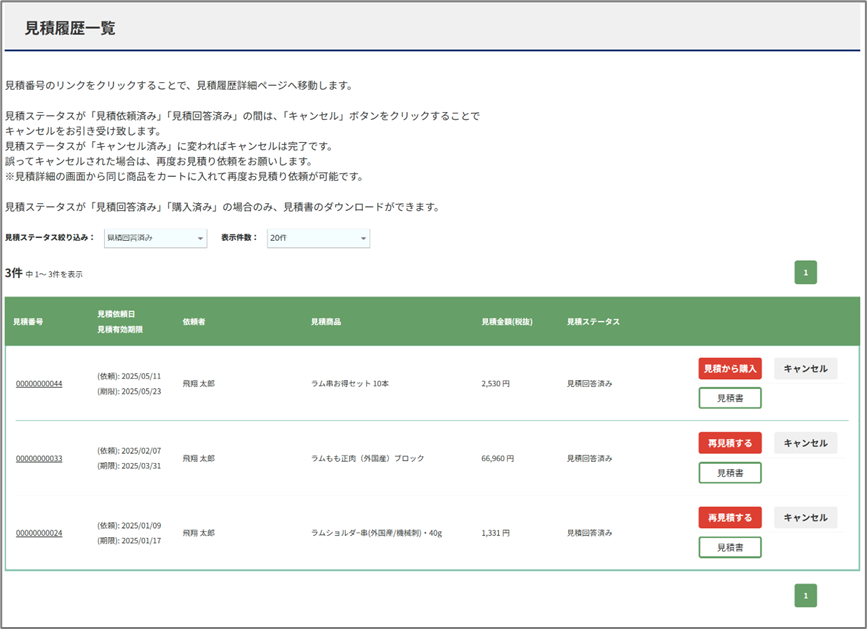Click the 見積金額(税抜) column header

506,322
